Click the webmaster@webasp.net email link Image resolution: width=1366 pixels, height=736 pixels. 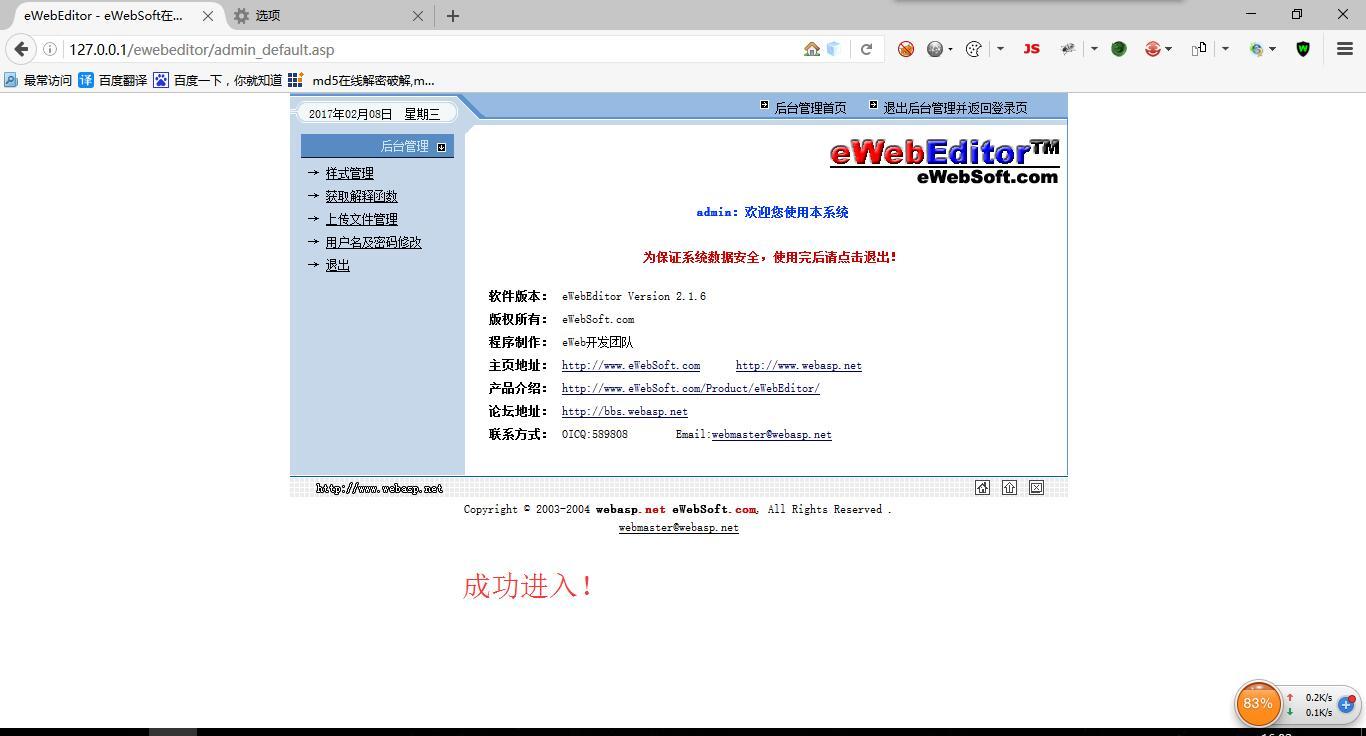(x=678, y=527)
